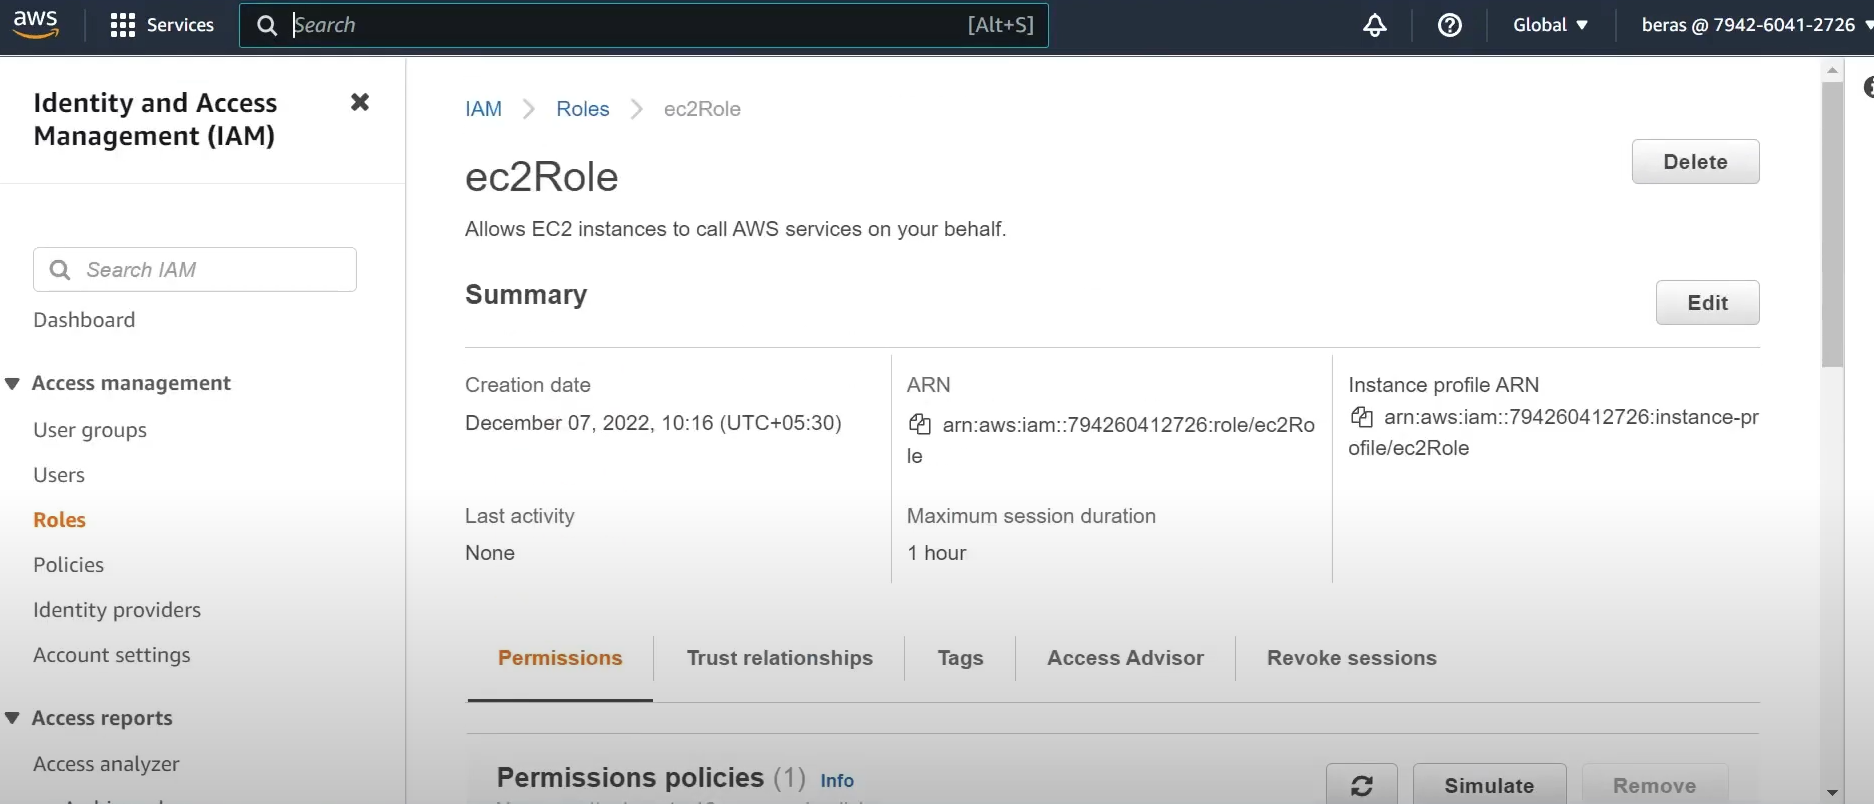Image resolution: width=1874 pixels, height=804 pixels.
Task: Select Roles in the sidebar
Action: (x=59, y=520)
